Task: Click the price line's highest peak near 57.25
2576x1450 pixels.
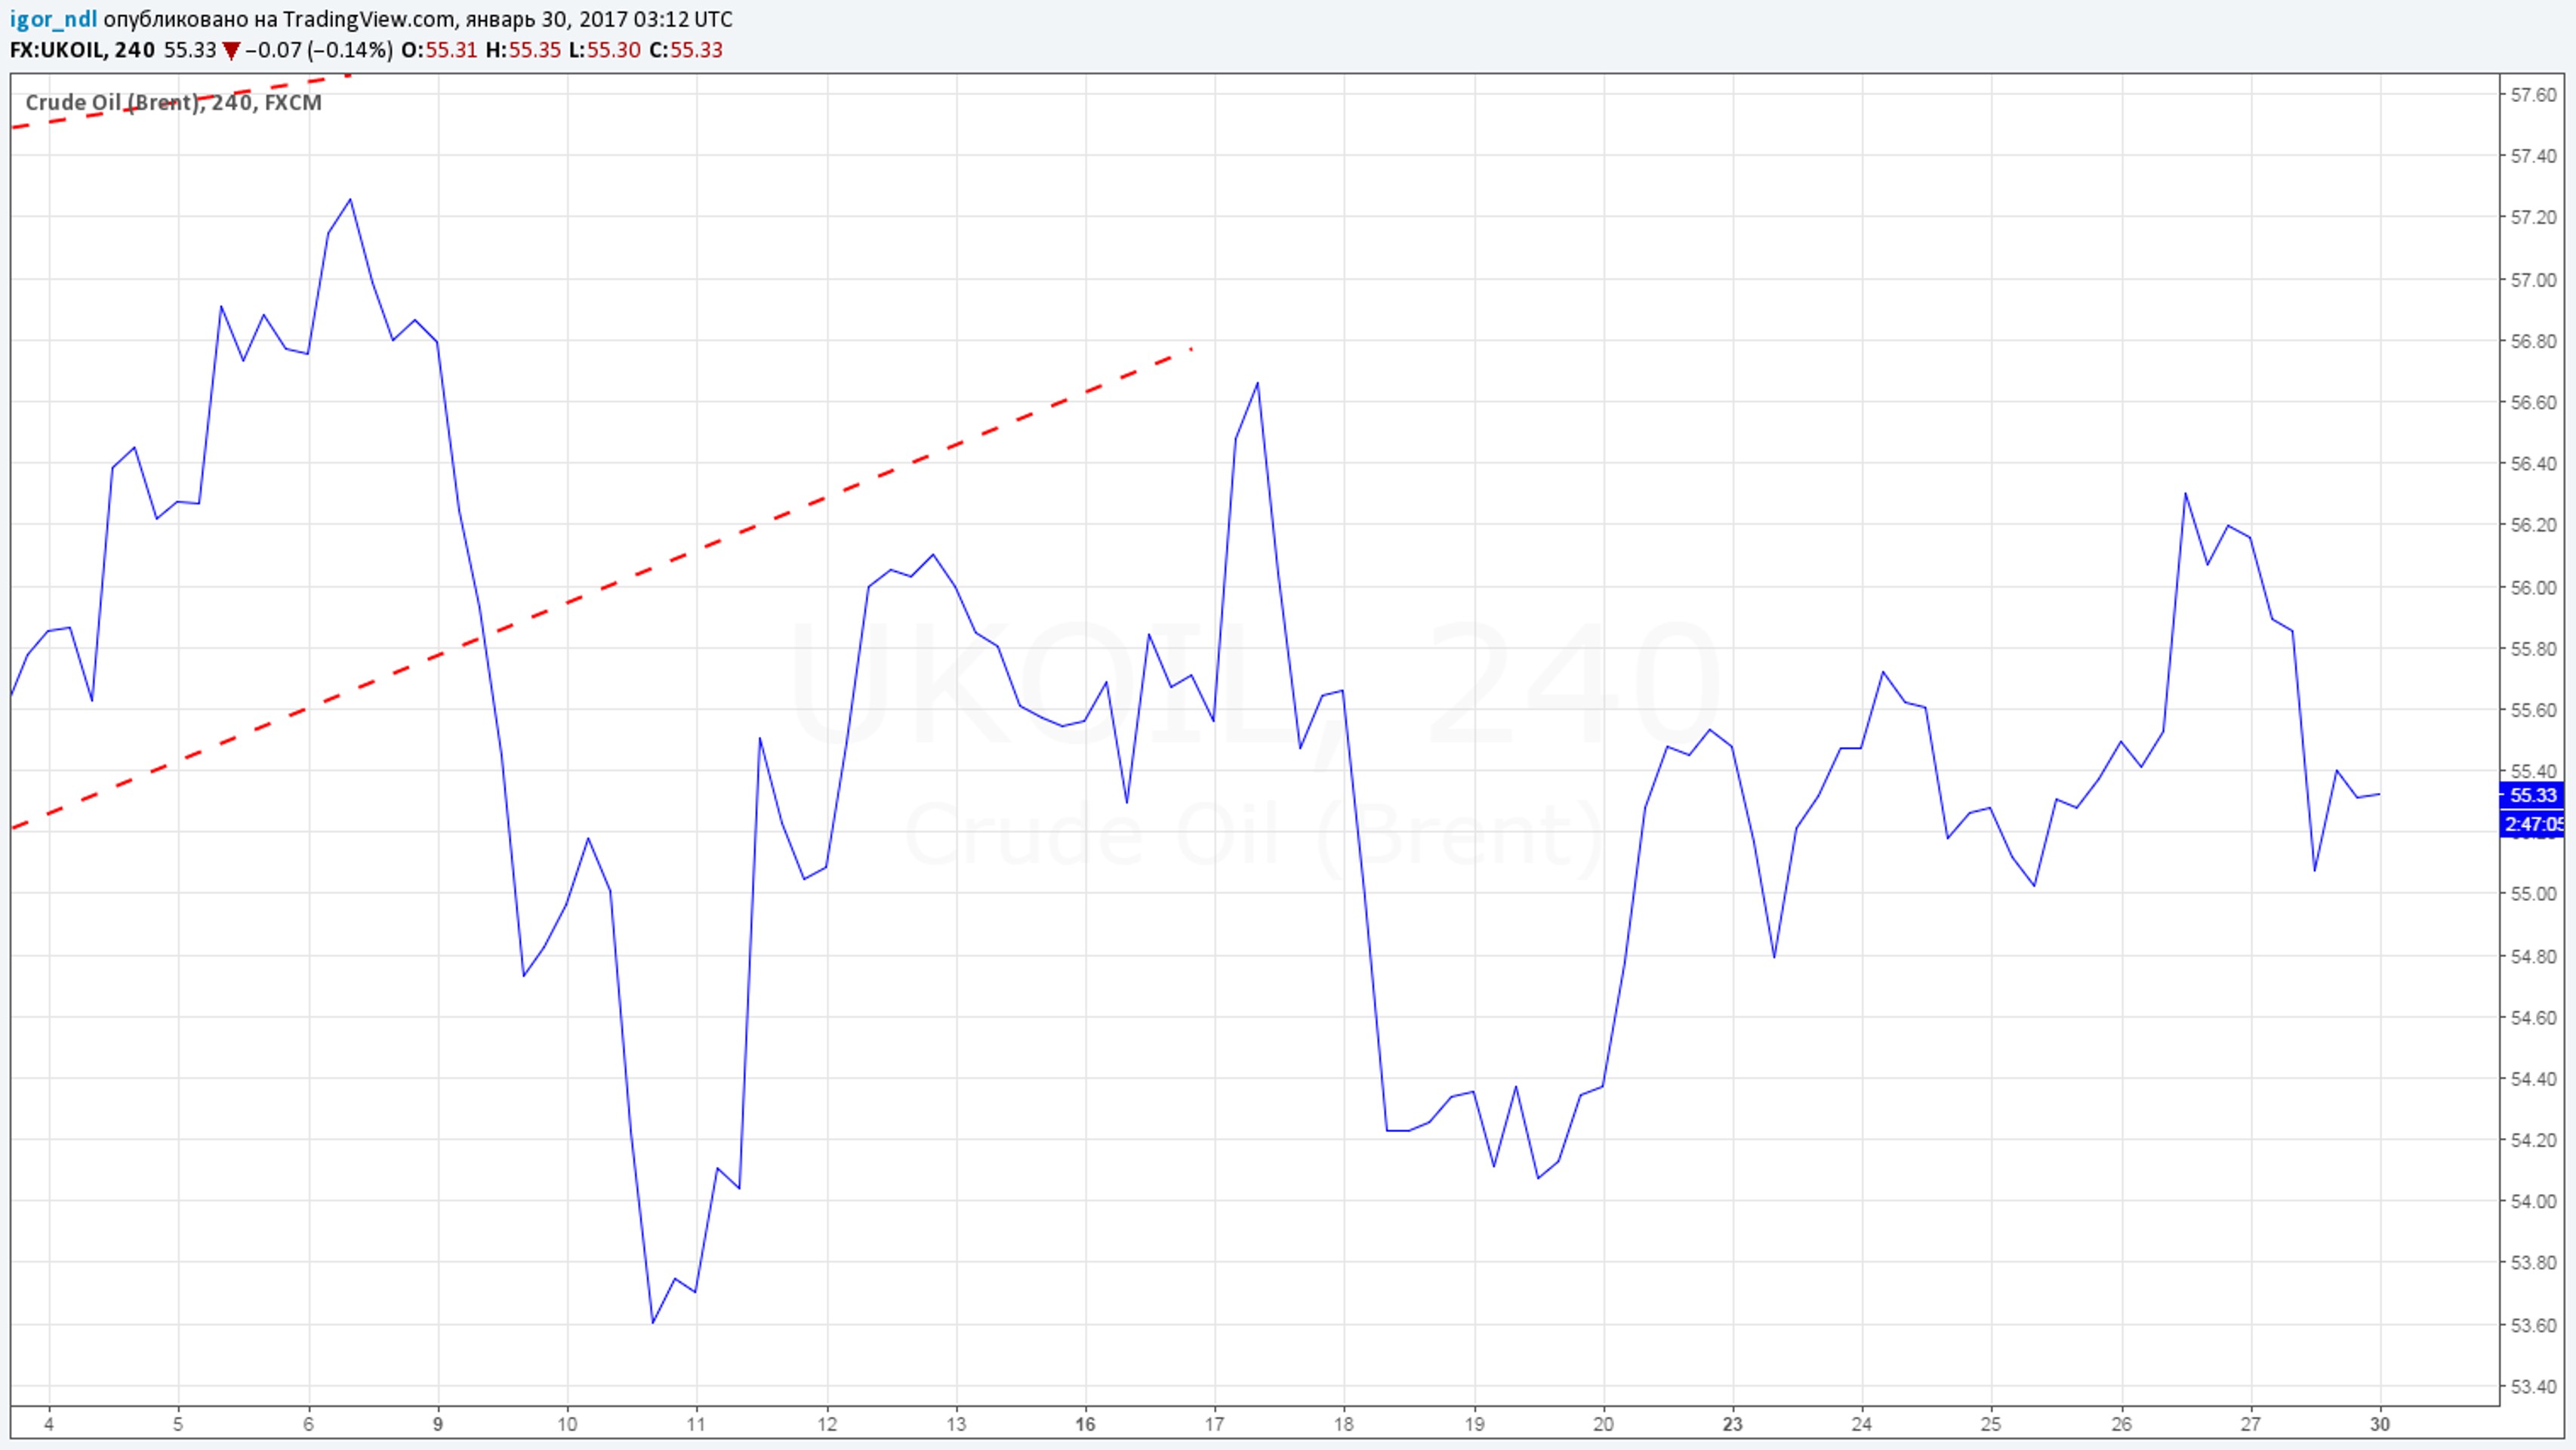Action: click(350, 200)
